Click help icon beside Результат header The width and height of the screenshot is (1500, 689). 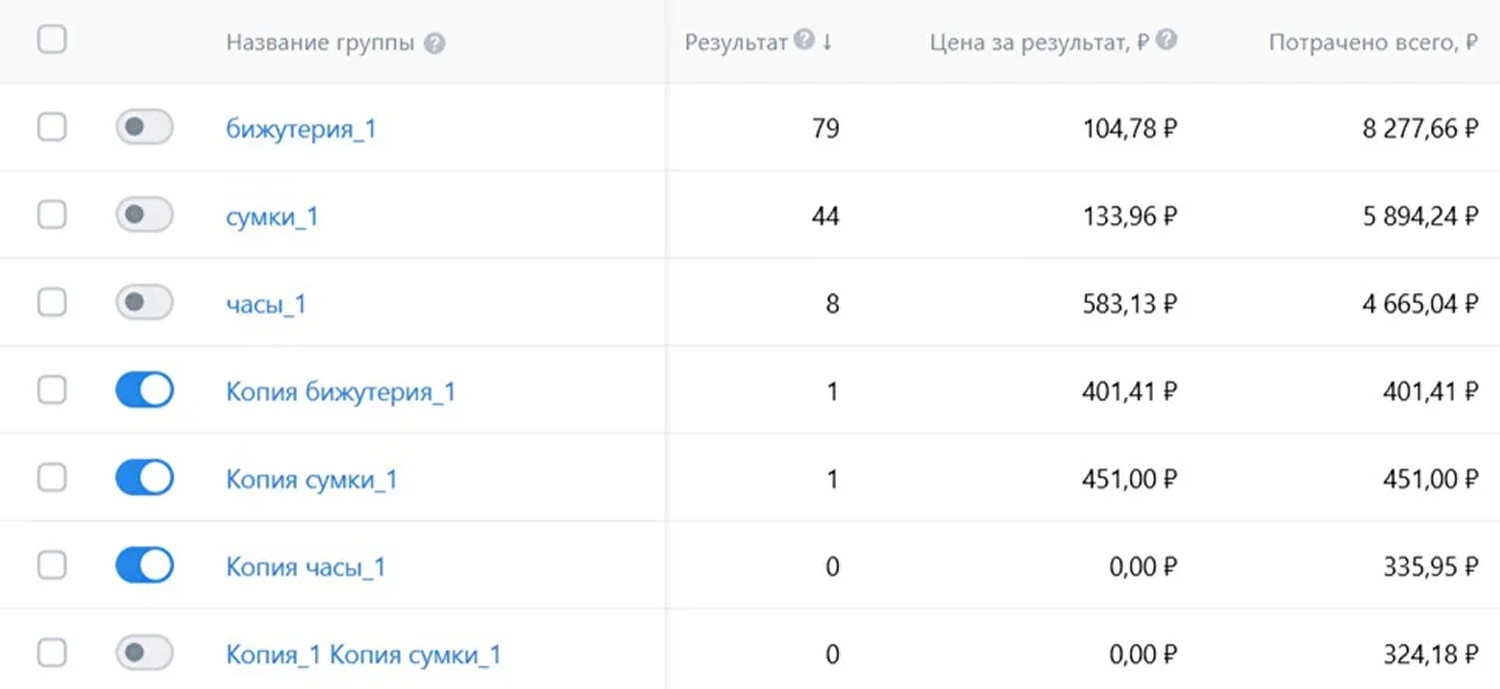[x=804, y=41]
